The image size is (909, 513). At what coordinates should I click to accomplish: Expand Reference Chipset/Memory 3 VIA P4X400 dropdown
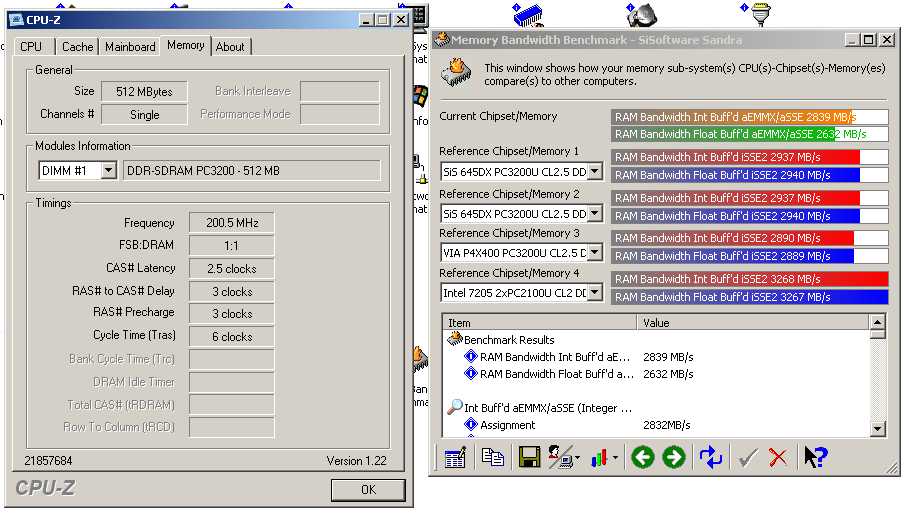595,252
